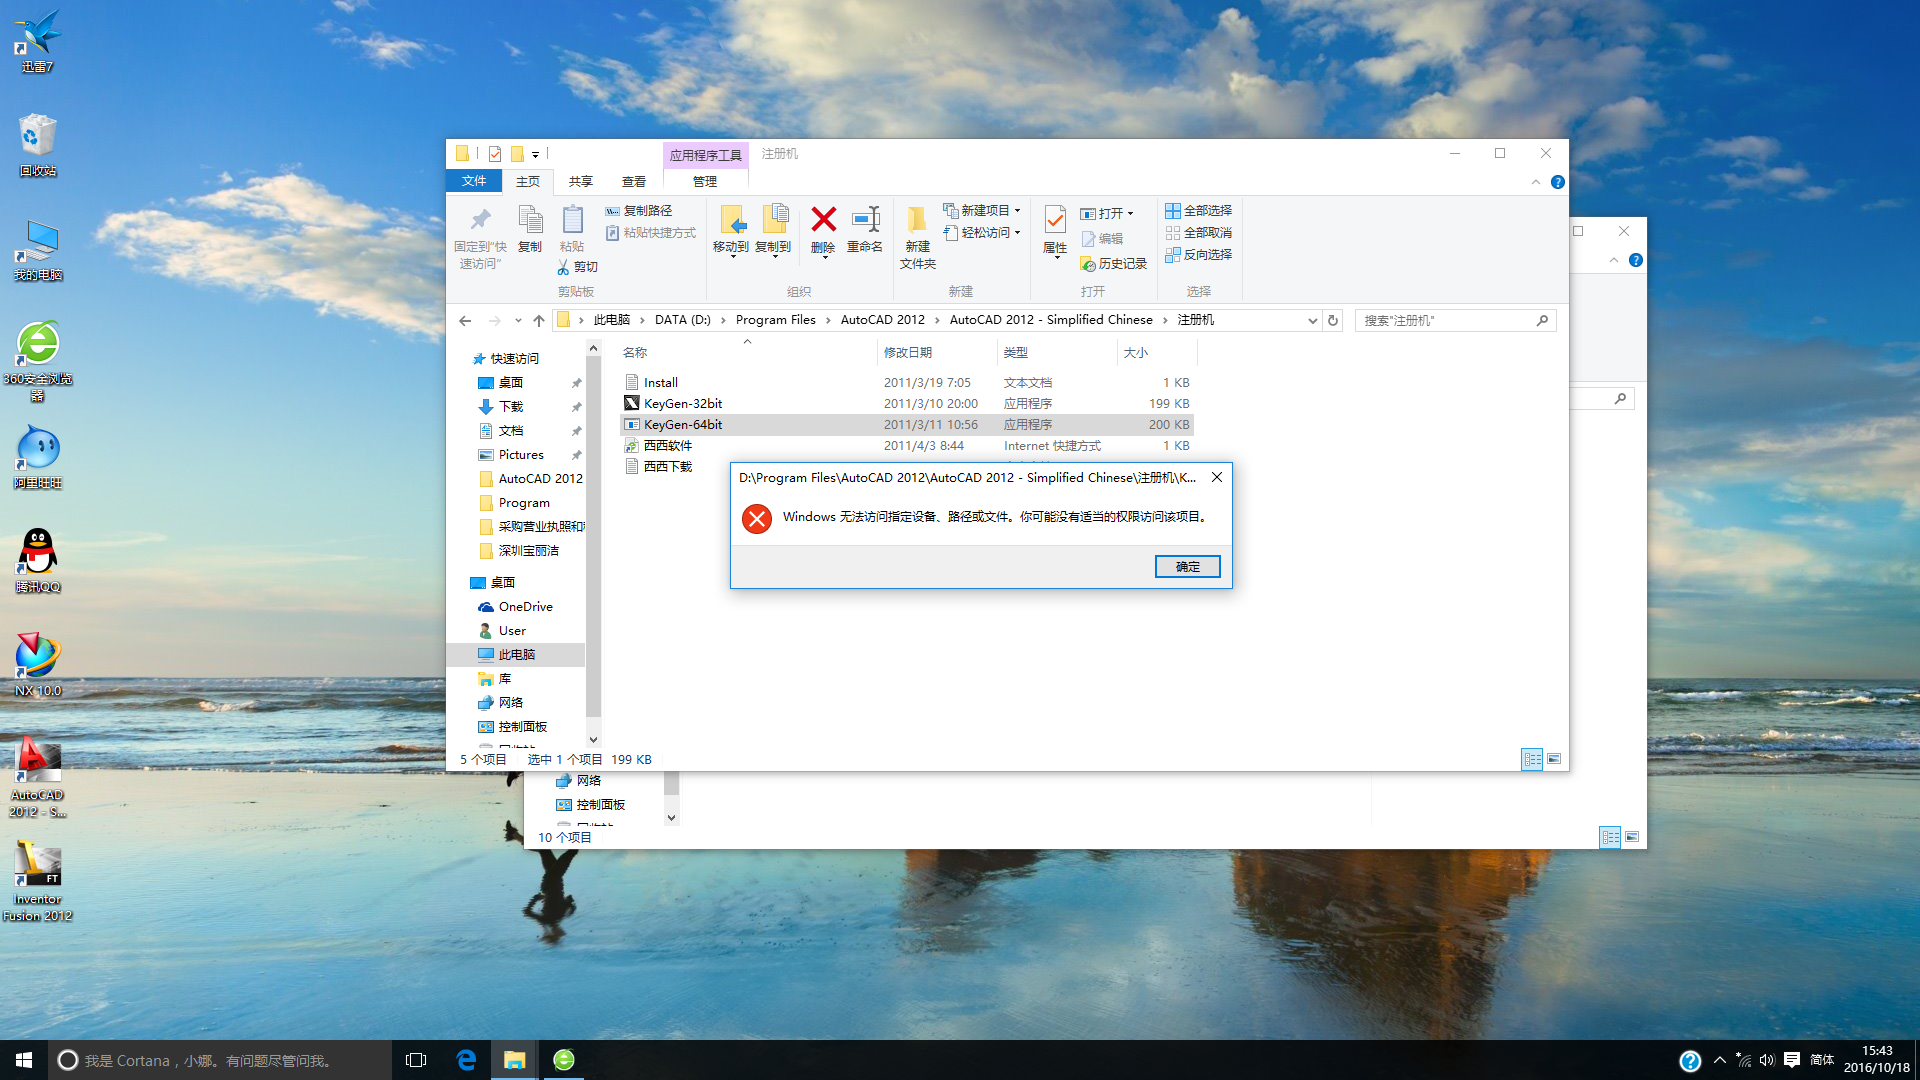This screenshot has height=1080, width=1920.
Task: Switch to the Manage (管理) ribbon tab
Action: pyautogui.click(x=705, y=181)
